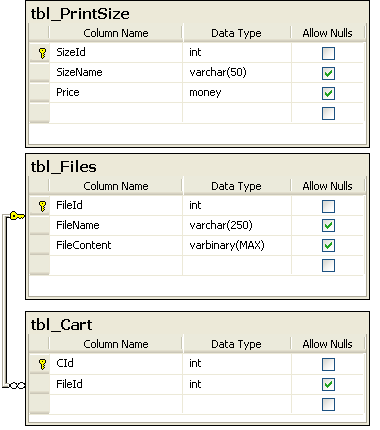This screenshot has height=430, width=380.
Task: Click Allow Nulls header in tbl_Files
Action: [x=327, y=186]
